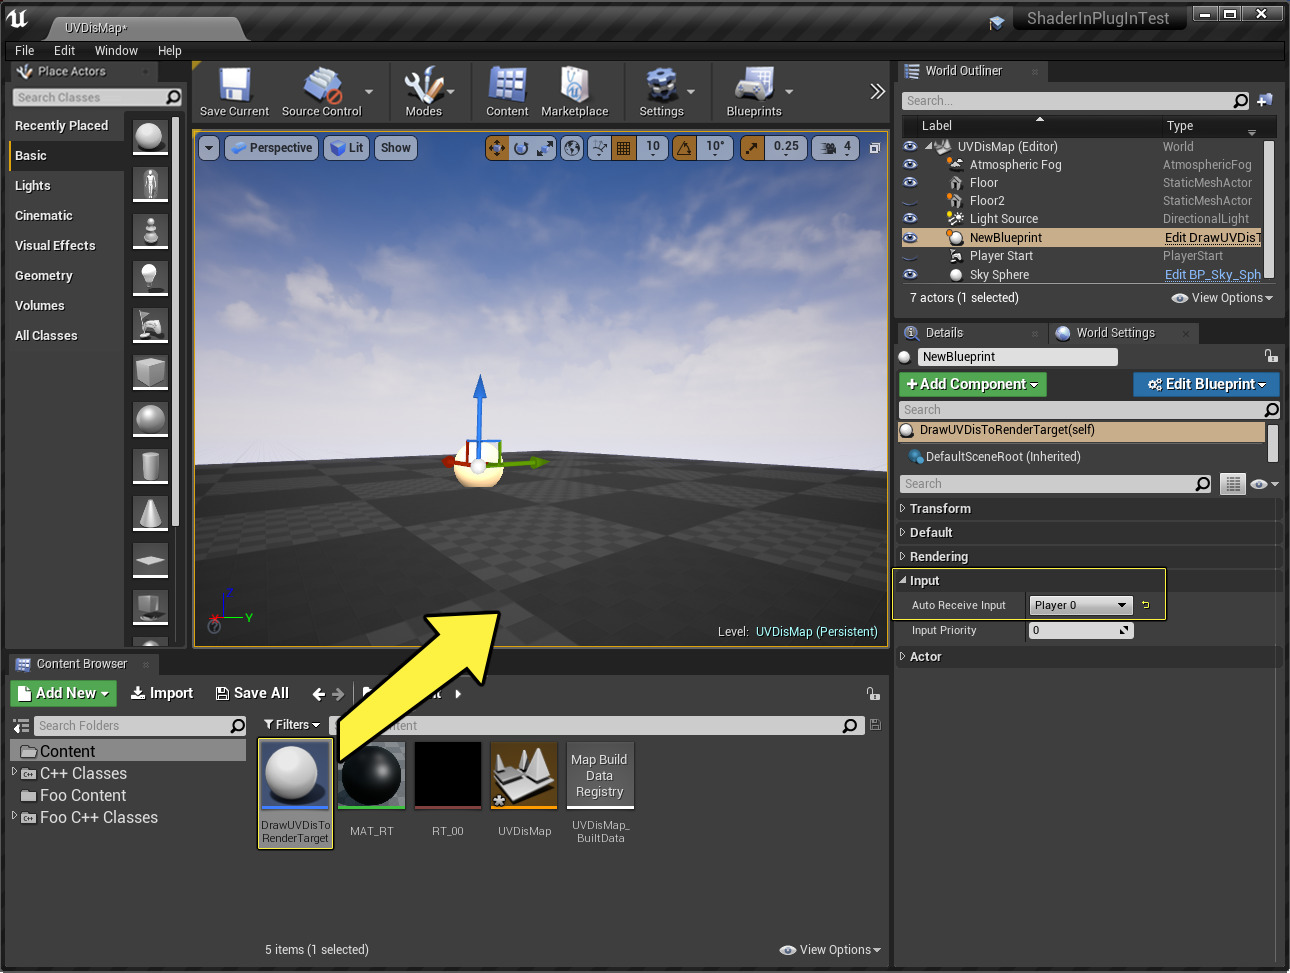Screen dimensions: 1290x973
Task: Click Save Current toolbar icon
Action: point(234,87)
